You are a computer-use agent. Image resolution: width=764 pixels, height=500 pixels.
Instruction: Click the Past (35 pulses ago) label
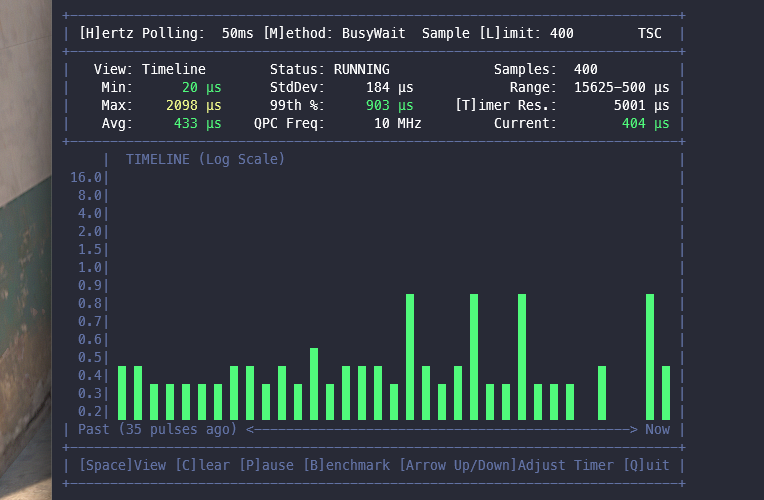pyautogui.click(x=157, y=429)
